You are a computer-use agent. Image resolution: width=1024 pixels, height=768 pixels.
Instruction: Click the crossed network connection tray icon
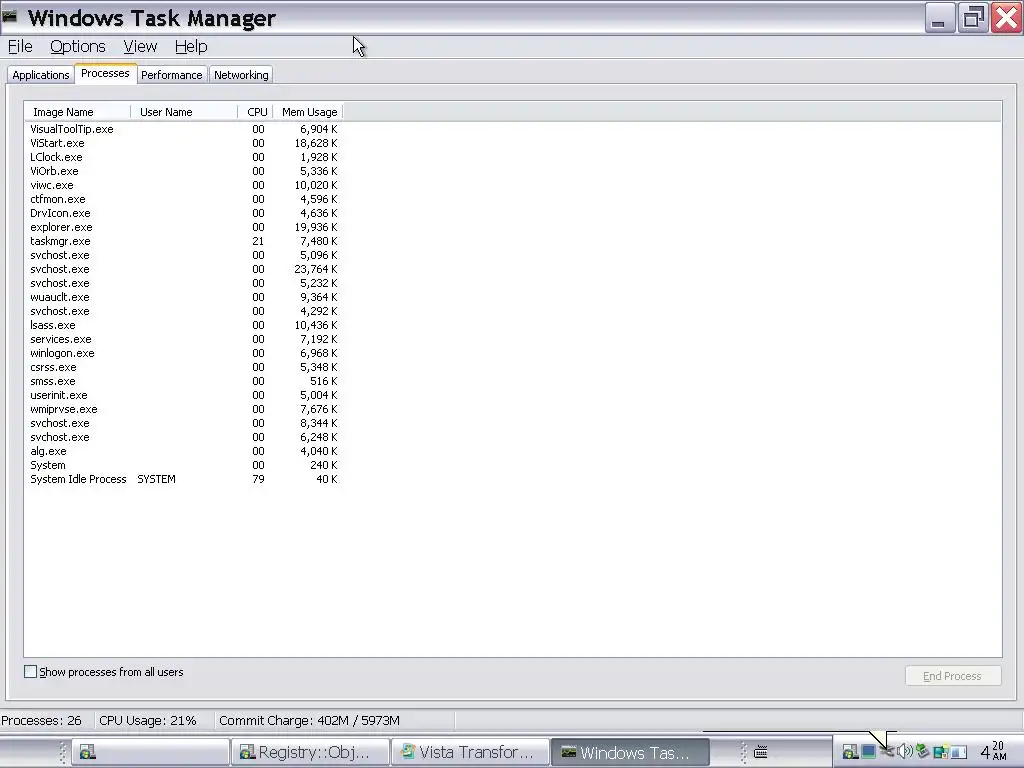tap(887, 752)
